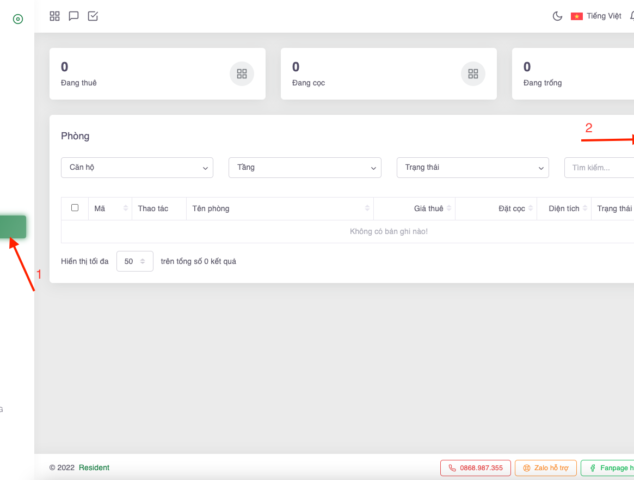Viewport: 634px width, 480px height.
Task: Click the Zalo hỗ trợ button
Action: [545, 467]
